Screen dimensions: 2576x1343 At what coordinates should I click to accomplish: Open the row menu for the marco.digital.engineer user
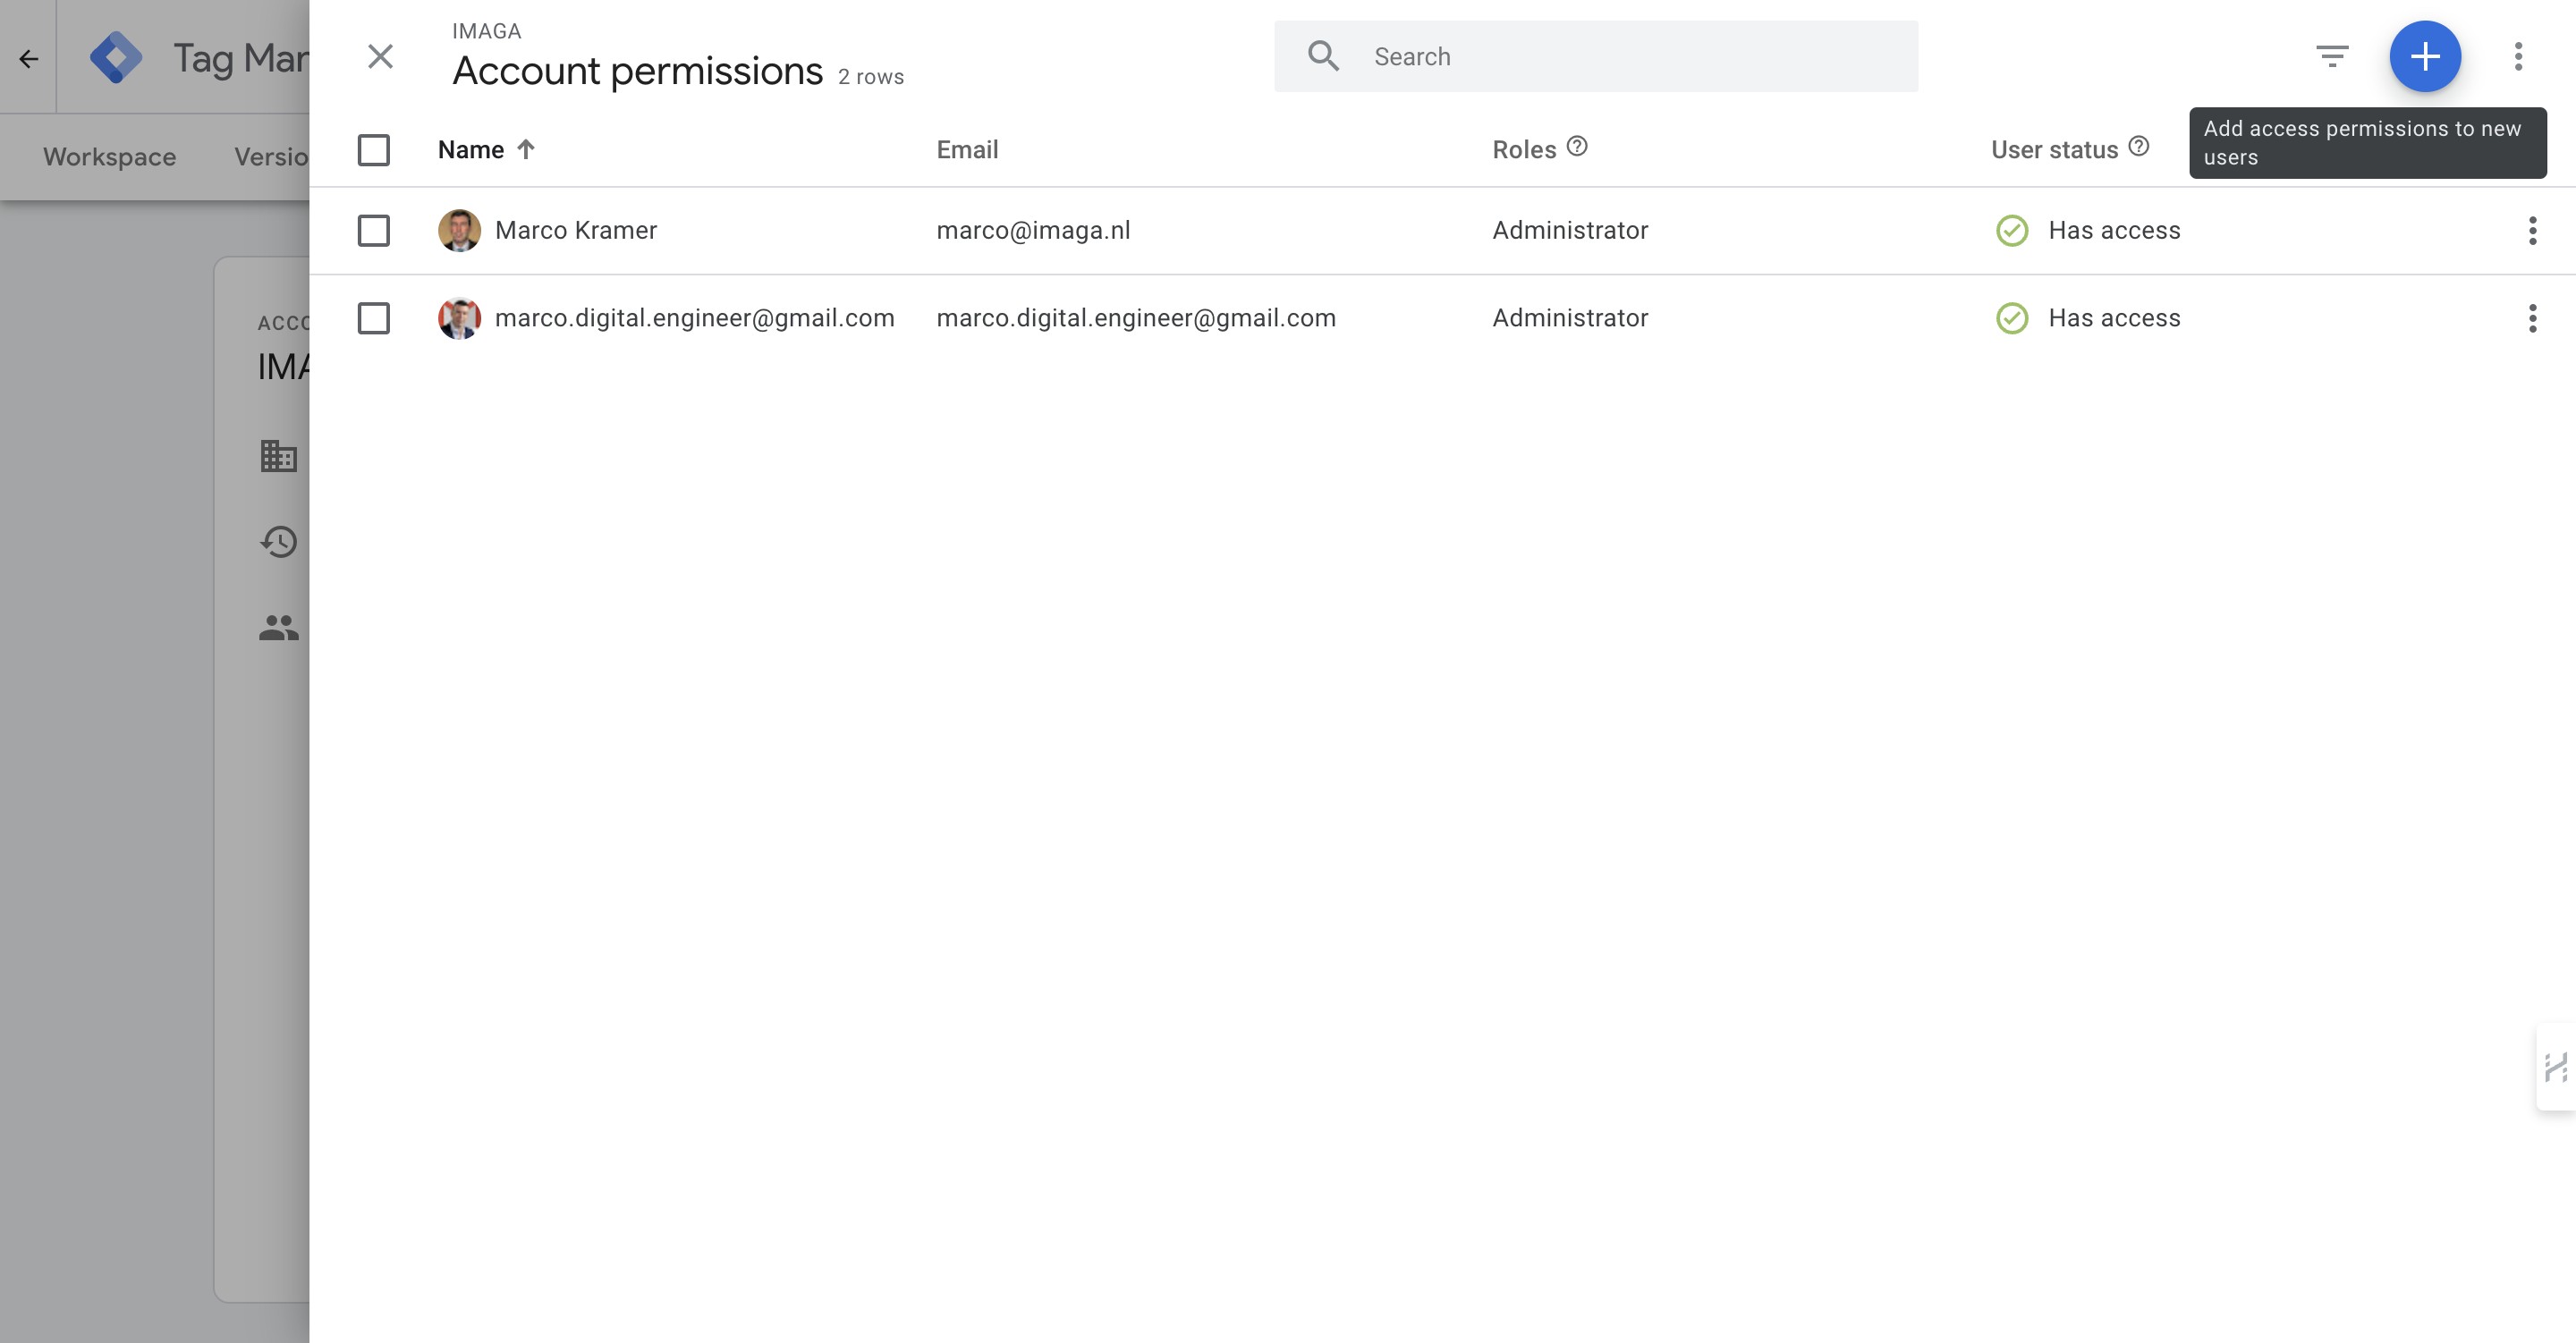click(2532, 319)
